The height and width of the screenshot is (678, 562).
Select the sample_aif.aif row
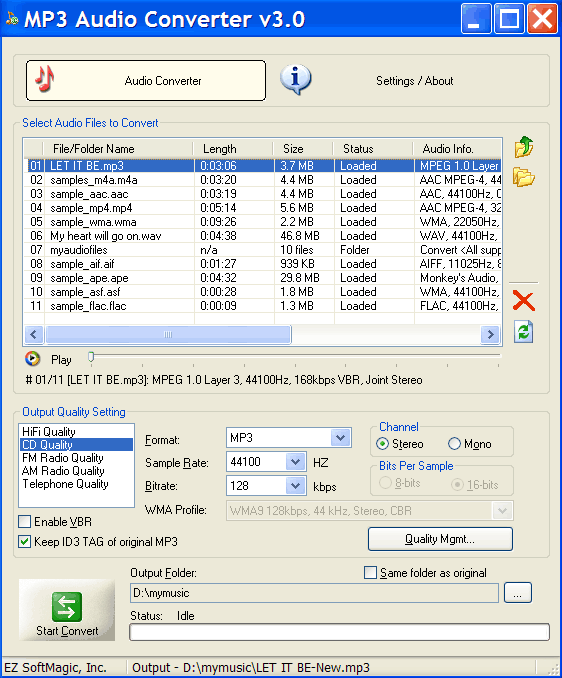coord(263,264)
